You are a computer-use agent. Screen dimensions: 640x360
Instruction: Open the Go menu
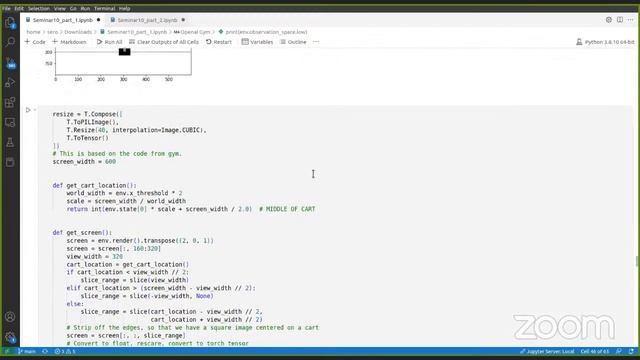(73, 8)
